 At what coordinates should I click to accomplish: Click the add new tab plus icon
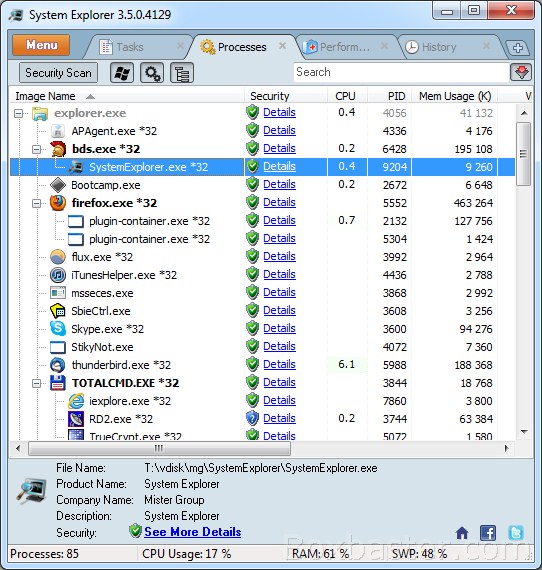[x=518, y=48]
